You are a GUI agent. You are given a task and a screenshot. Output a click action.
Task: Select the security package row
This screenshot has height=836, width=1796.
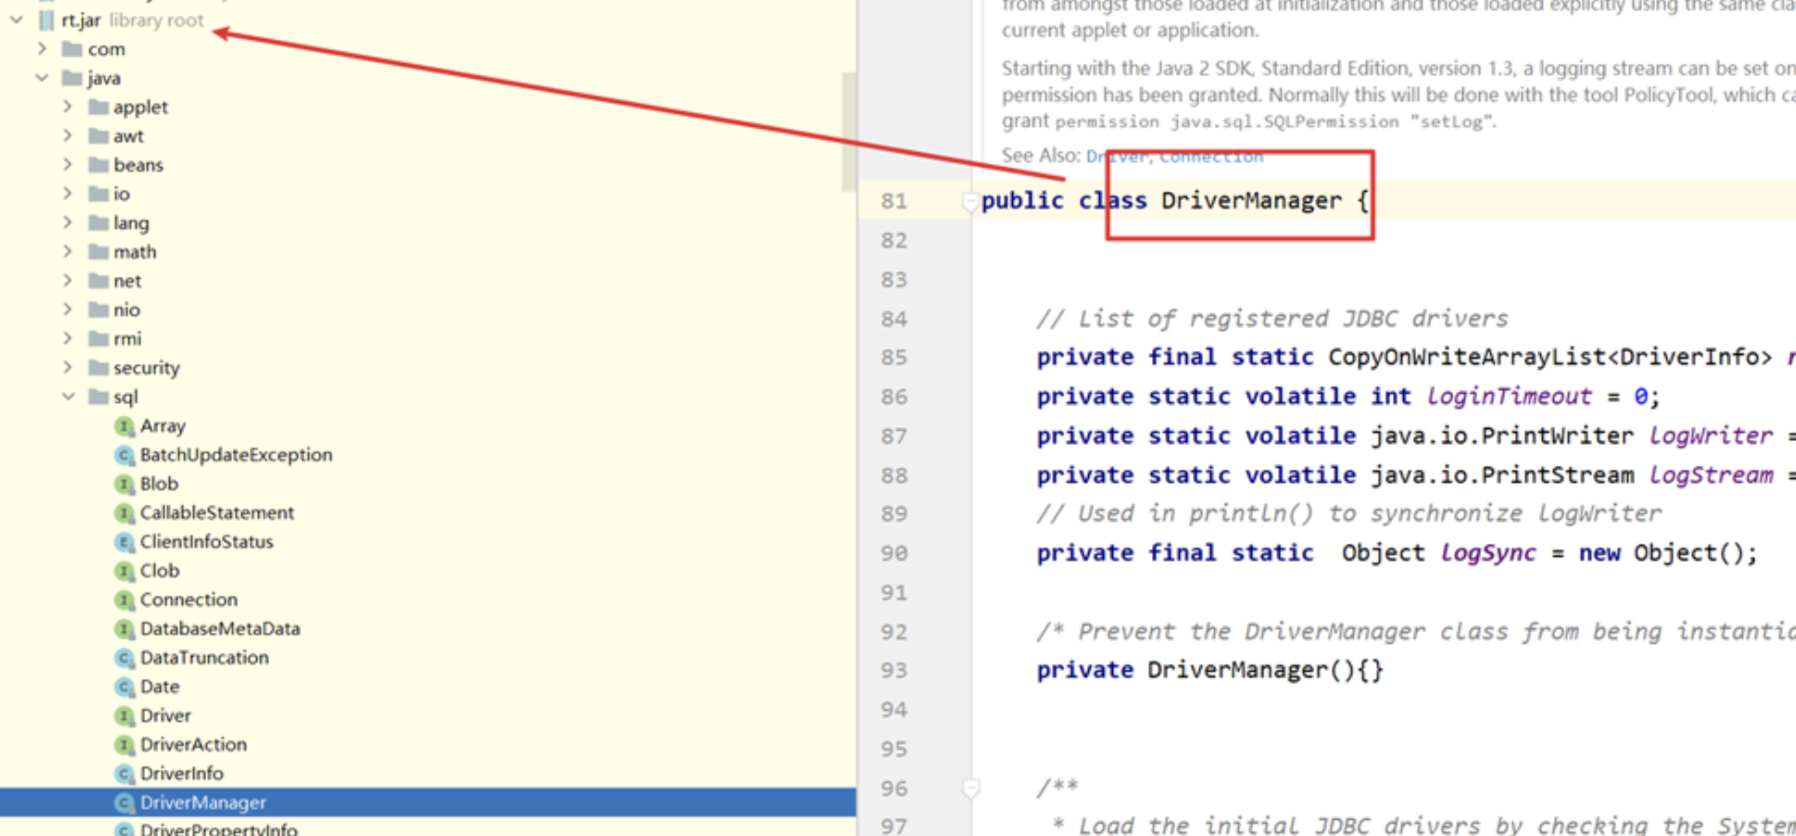tap(427, 367)
